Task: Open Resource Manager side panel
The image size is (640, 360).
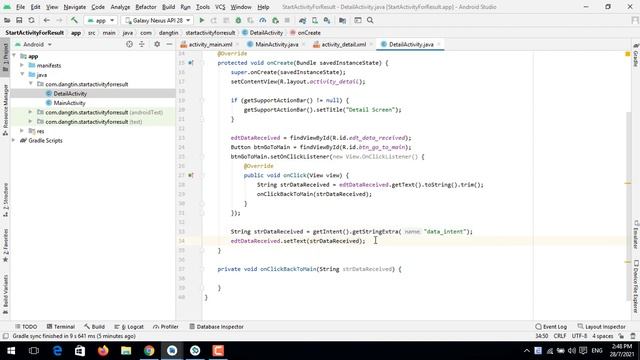Action: click(x=5, y=110)
